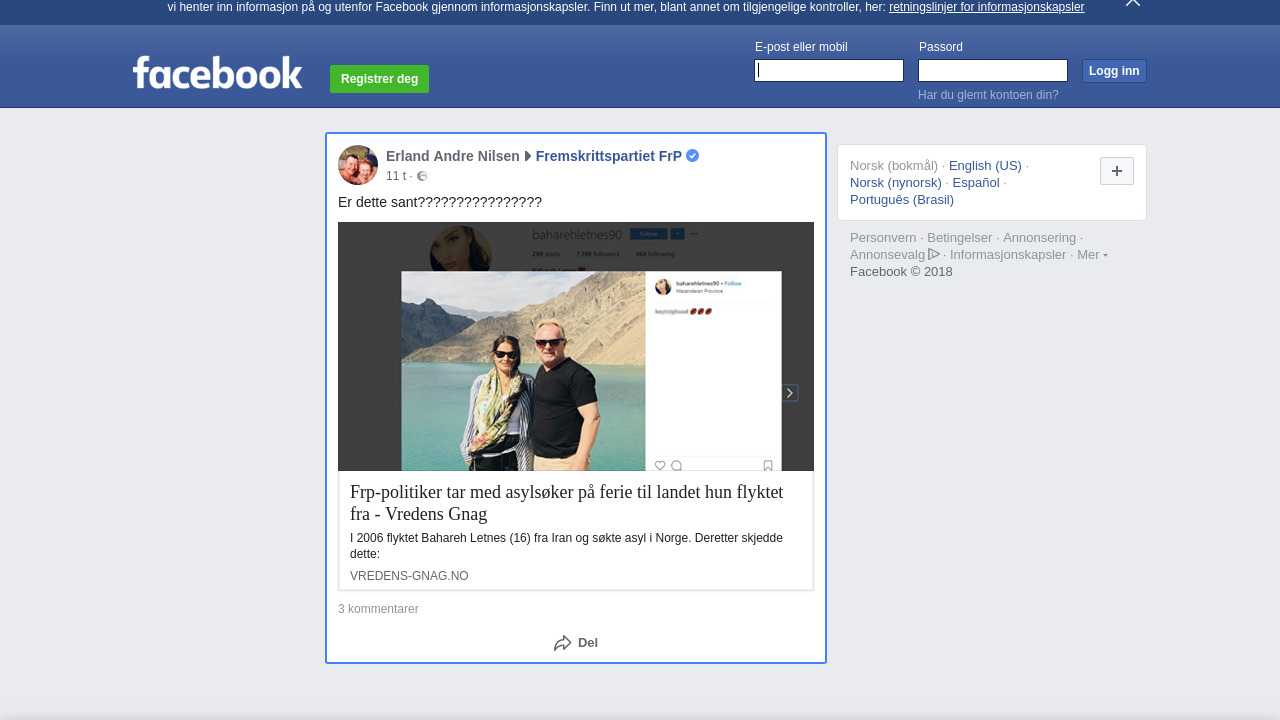Switch language to Norsk (nynorsk)
This screenshot has height=720, width=1280.
(896, 183)
